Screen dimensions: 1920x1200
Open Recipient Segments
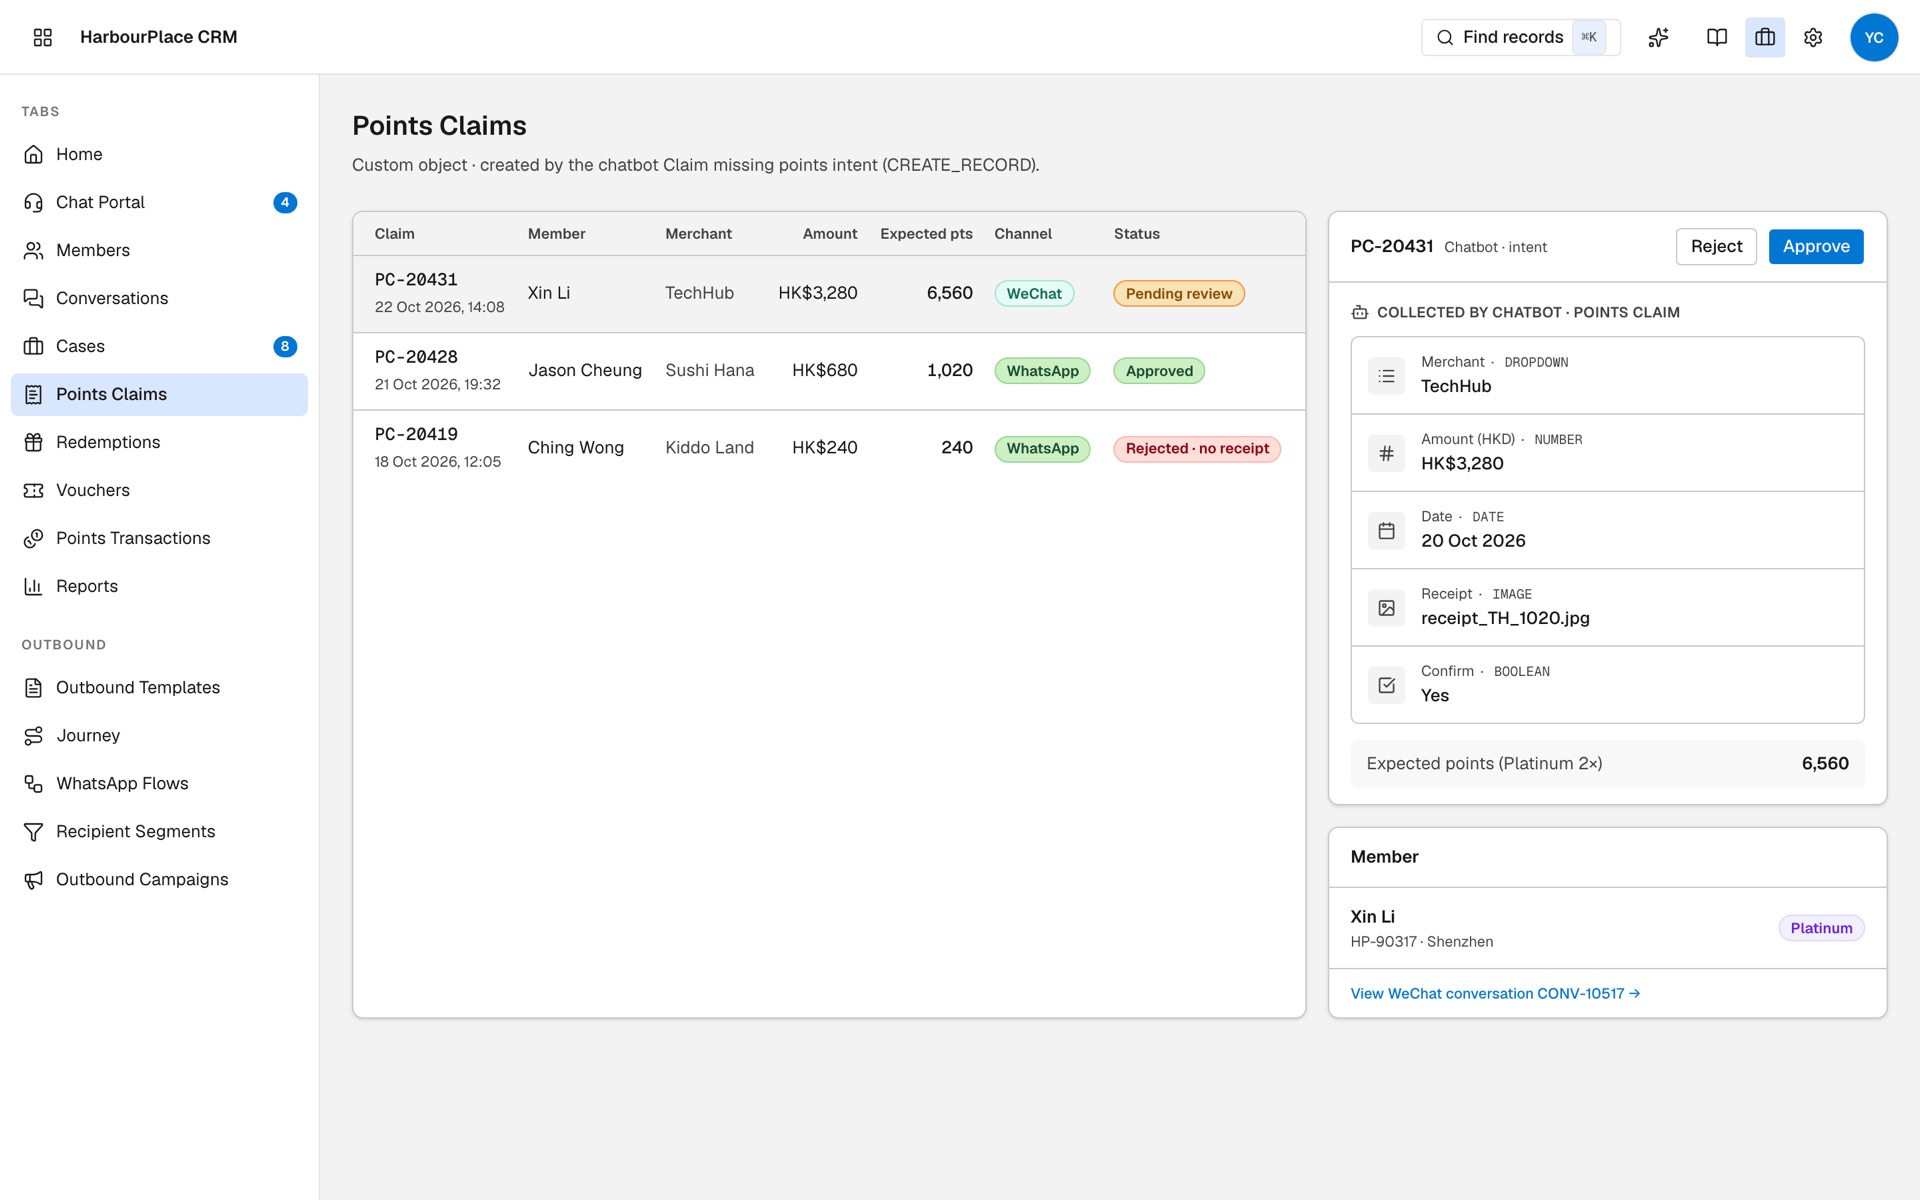pyautogui.click(x=159, y=831)
